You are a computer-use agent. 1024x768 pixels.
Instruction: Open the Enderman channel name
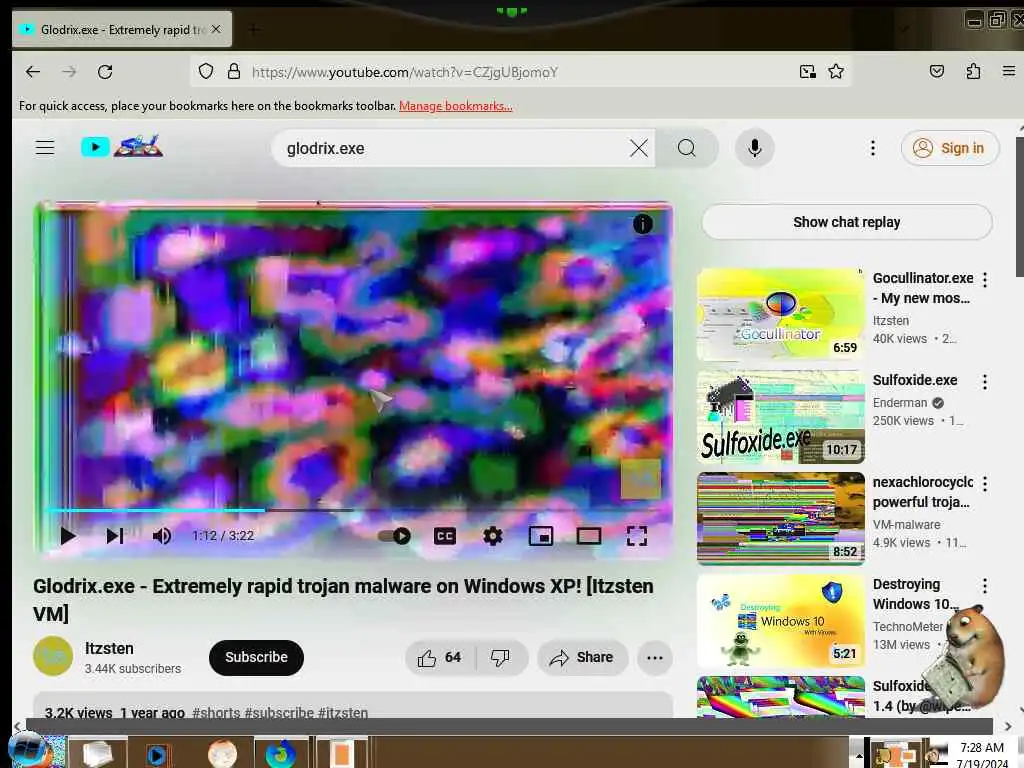coord(900,403)
